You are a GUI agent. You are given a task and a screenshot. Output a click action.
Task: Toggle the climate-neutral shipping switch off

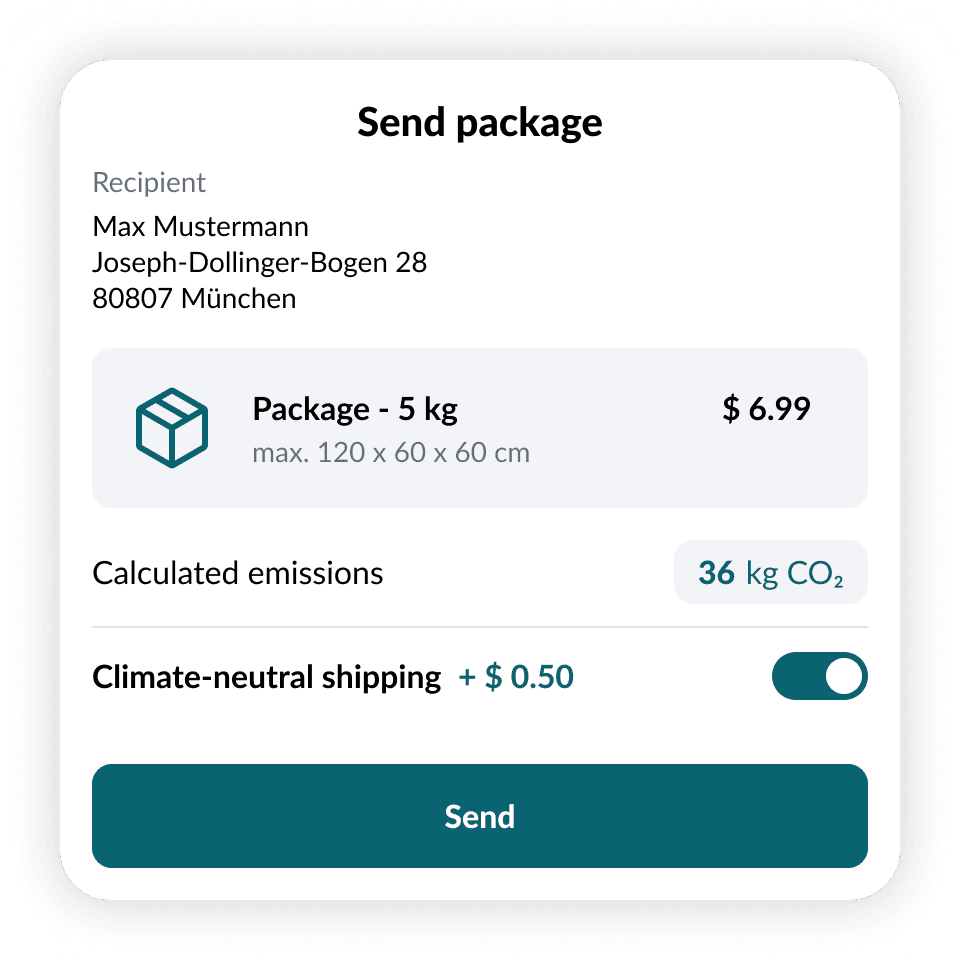click(820, 676)
